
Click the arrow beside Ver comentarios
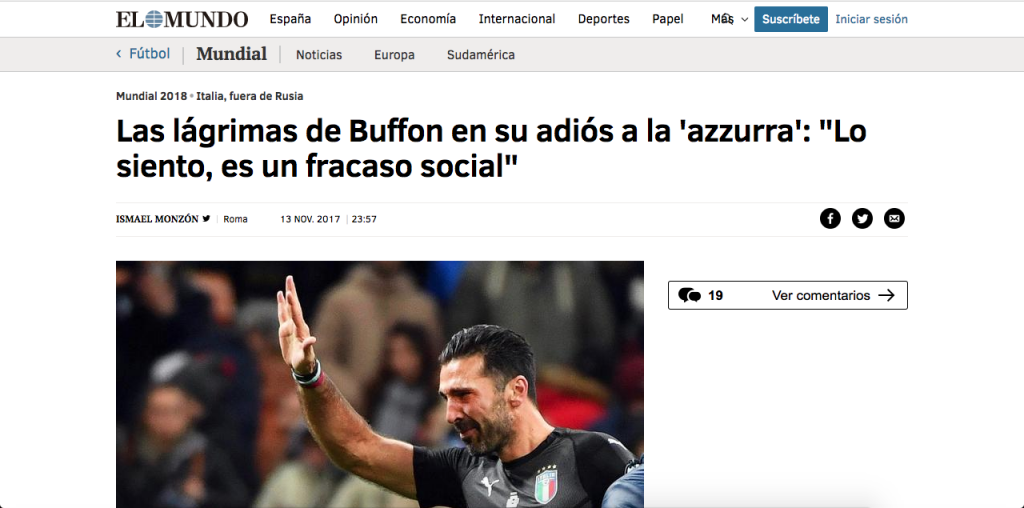[886, 295]
